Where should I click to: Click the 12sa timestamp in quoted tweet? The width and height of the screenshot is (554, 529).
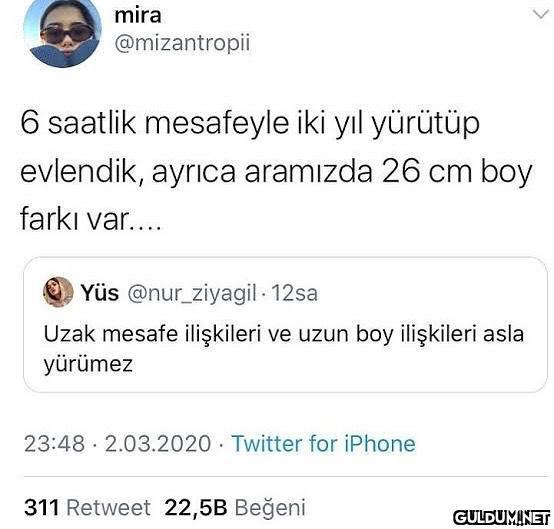[x=295, y=293]
